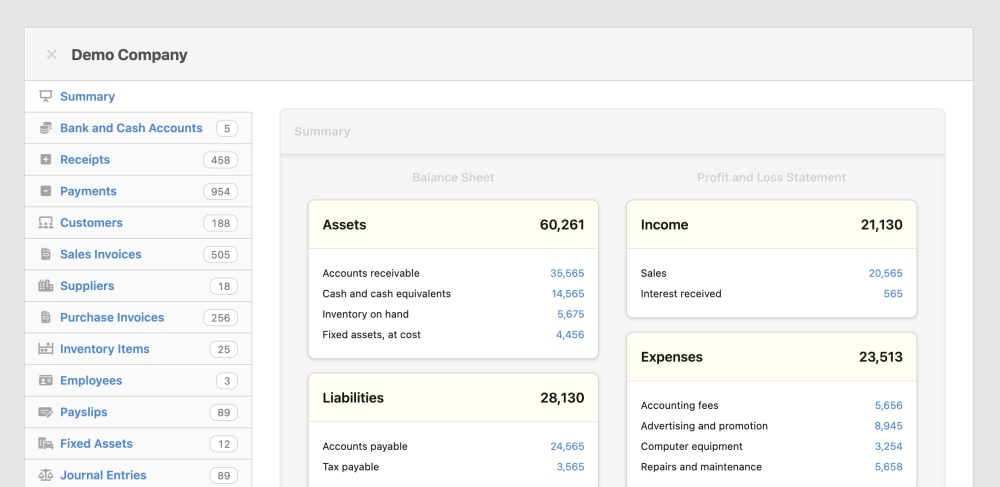Click the Suppliers building icon
This screenshot has height=487, width=1000.
click(45, 286)
